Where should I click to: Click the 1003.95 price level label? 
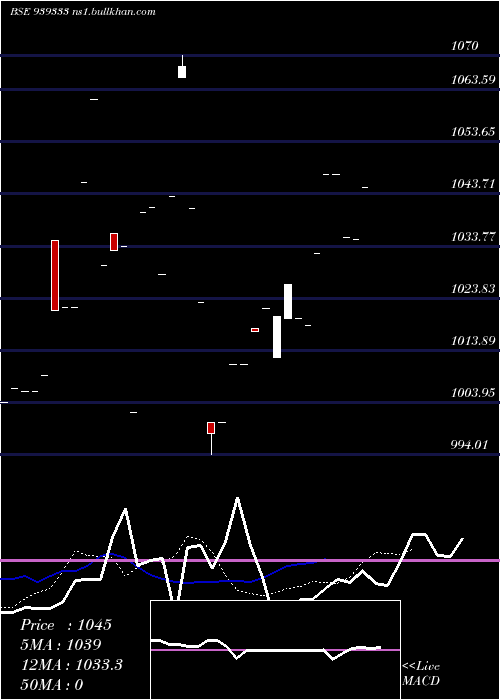[473, 393]
